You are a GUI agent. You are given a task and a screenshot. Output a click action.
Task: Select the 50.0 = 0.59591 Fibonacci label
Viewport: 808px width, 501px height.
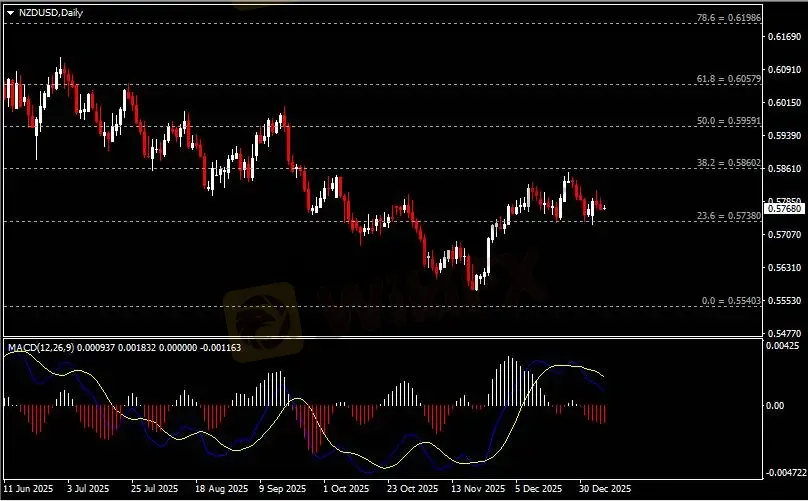coord(729,121)
